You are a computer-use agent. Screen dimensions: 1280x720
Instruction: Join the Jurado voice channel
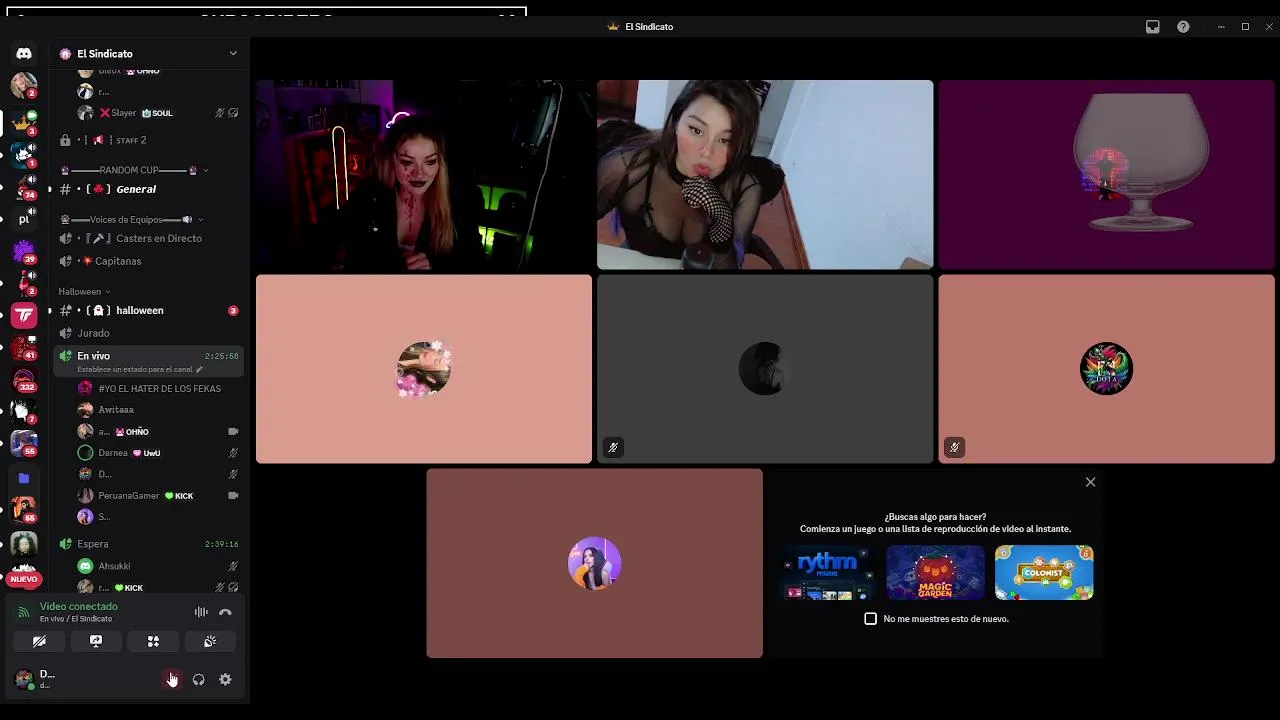(x=150, y=333)
